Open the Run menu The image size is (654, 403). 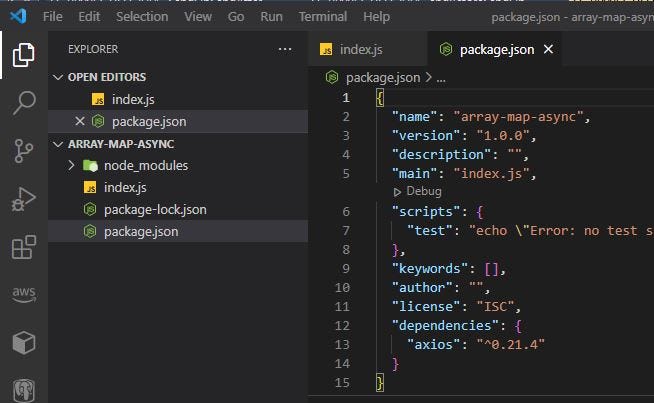pos(271,17)
